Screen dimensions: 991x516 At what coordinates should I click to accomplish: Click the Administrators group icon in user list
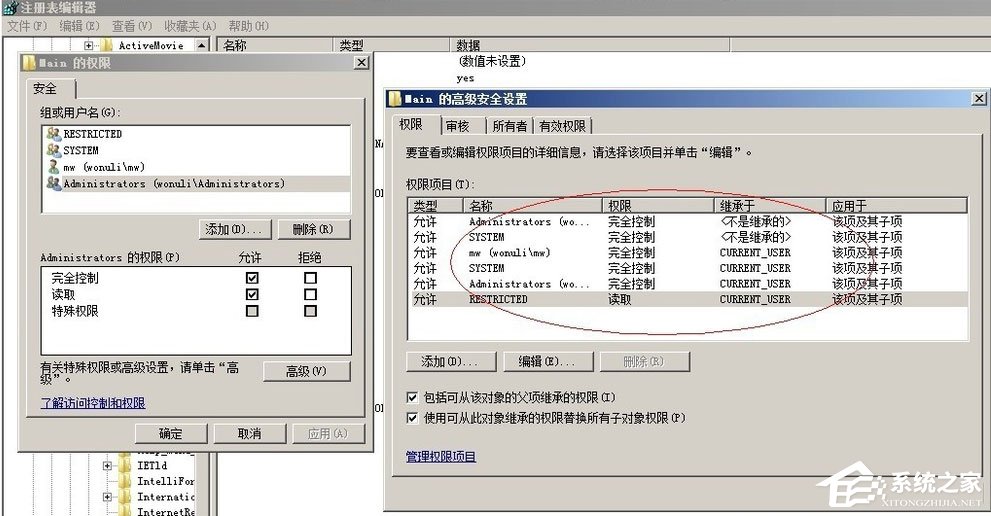click(53, 184)
